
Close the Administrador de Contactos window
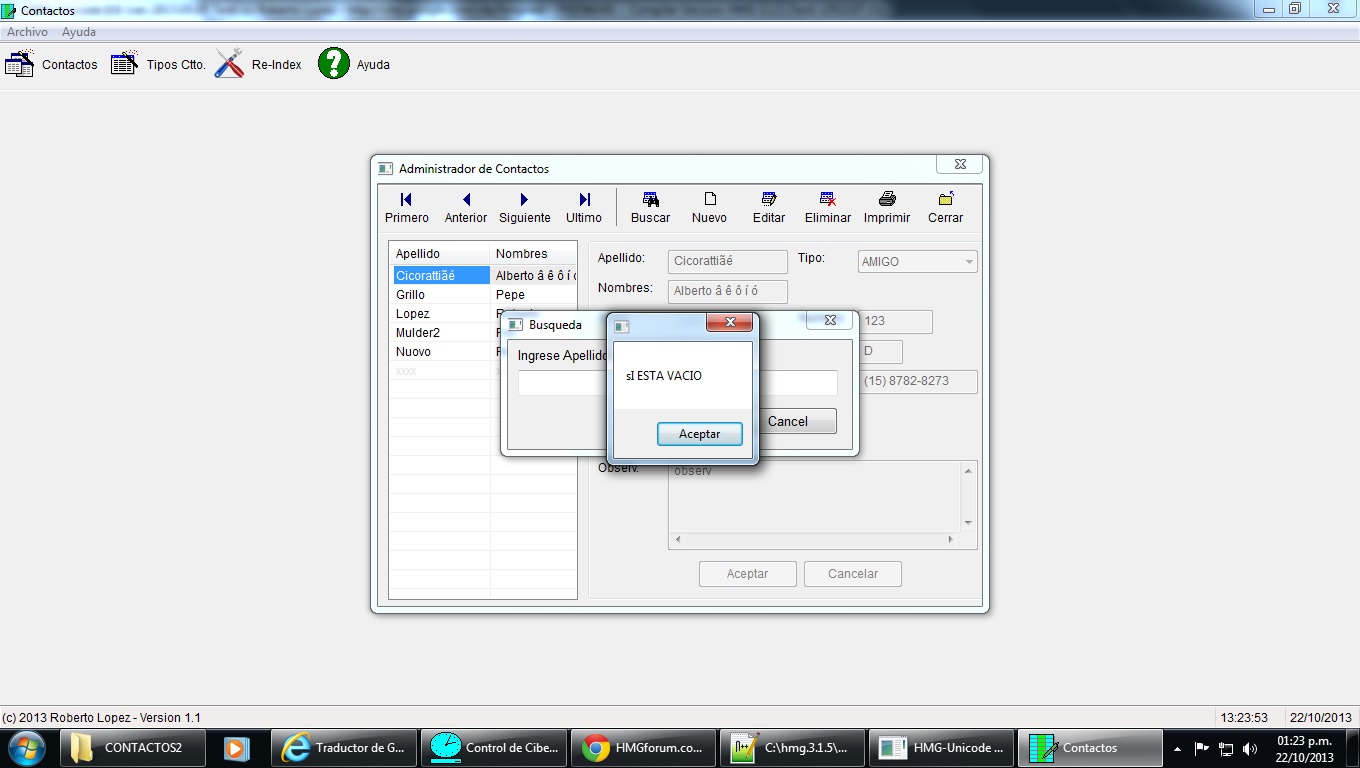click(x=960, y=163)
